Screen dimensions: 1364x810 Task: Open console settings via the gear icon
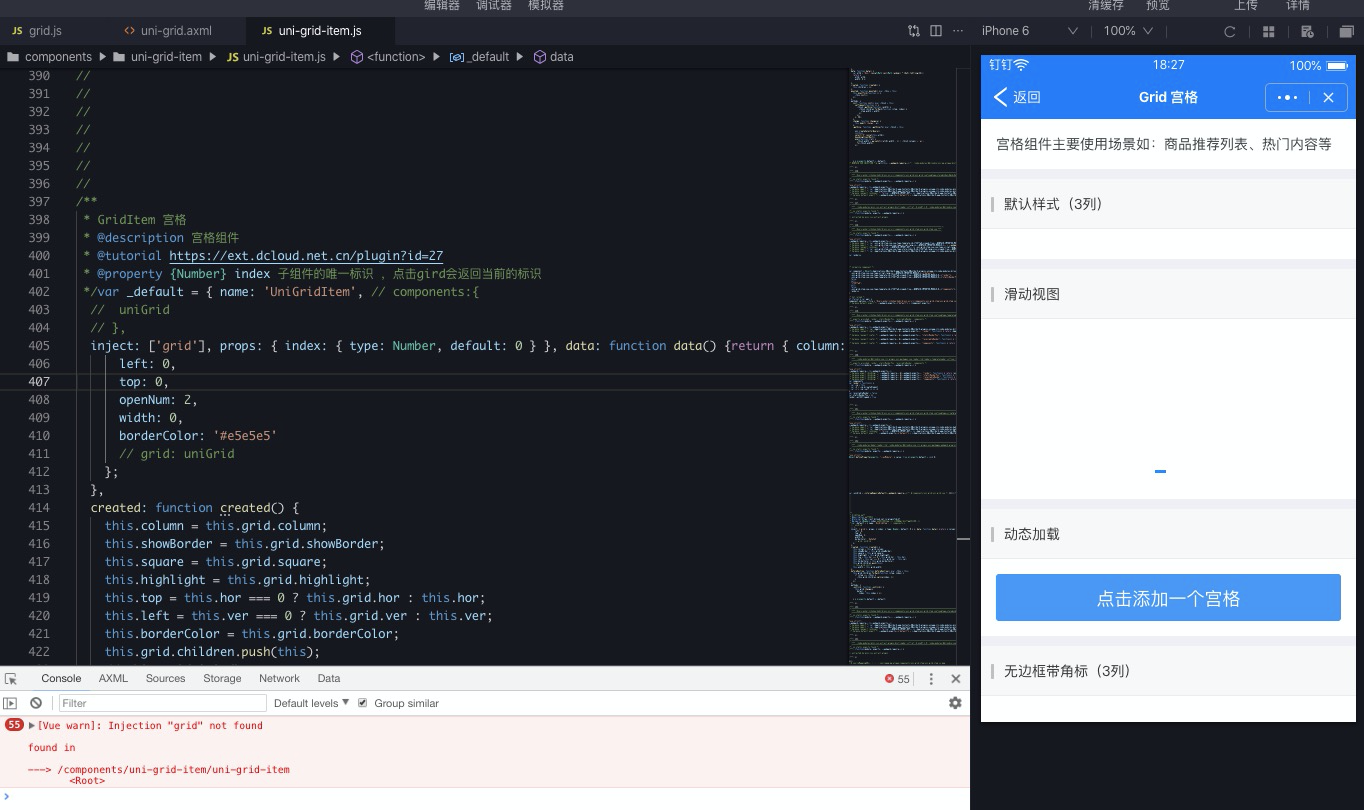coord(955,703)
